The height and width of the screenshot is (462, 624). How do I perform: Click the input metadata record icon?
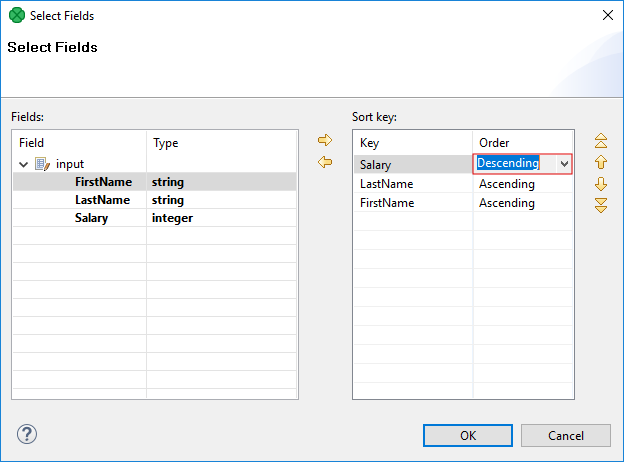pos(42,164)
